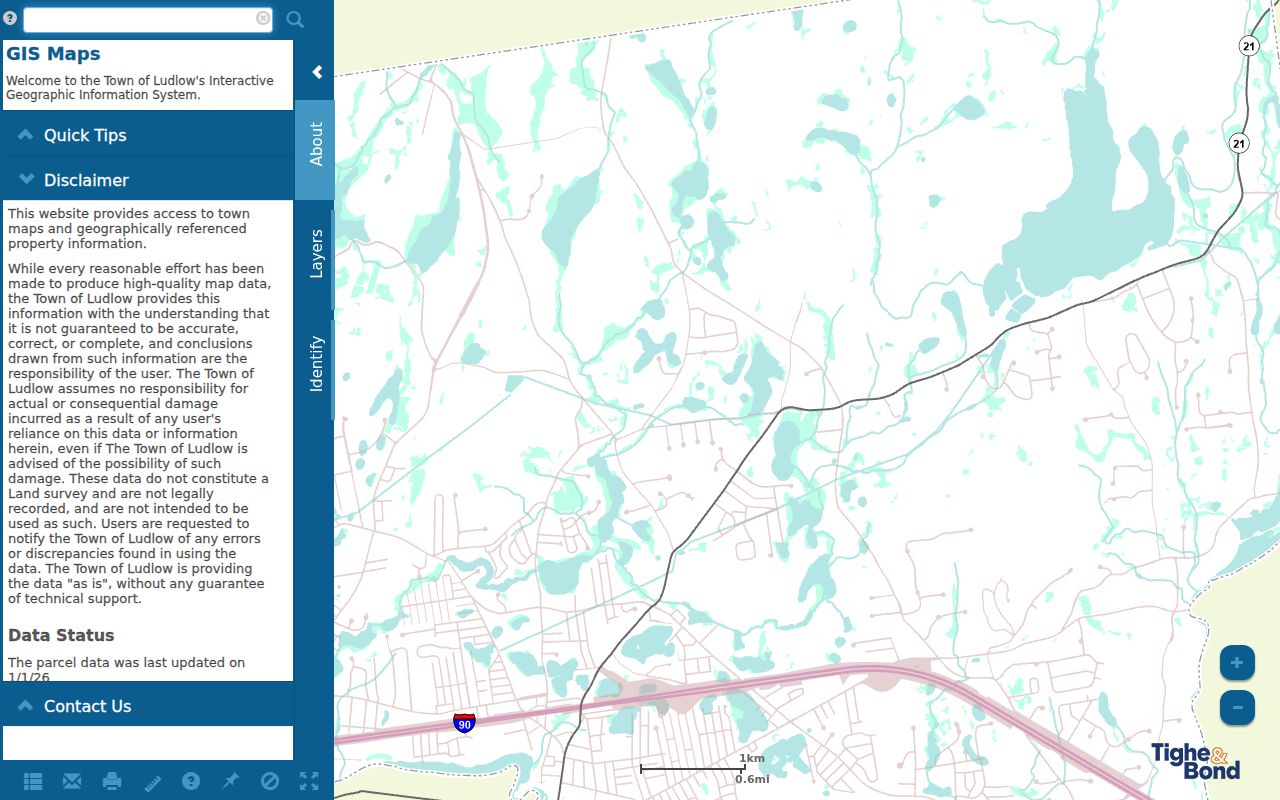
Task: Open the help icon beside the search box
Action: 10,18
